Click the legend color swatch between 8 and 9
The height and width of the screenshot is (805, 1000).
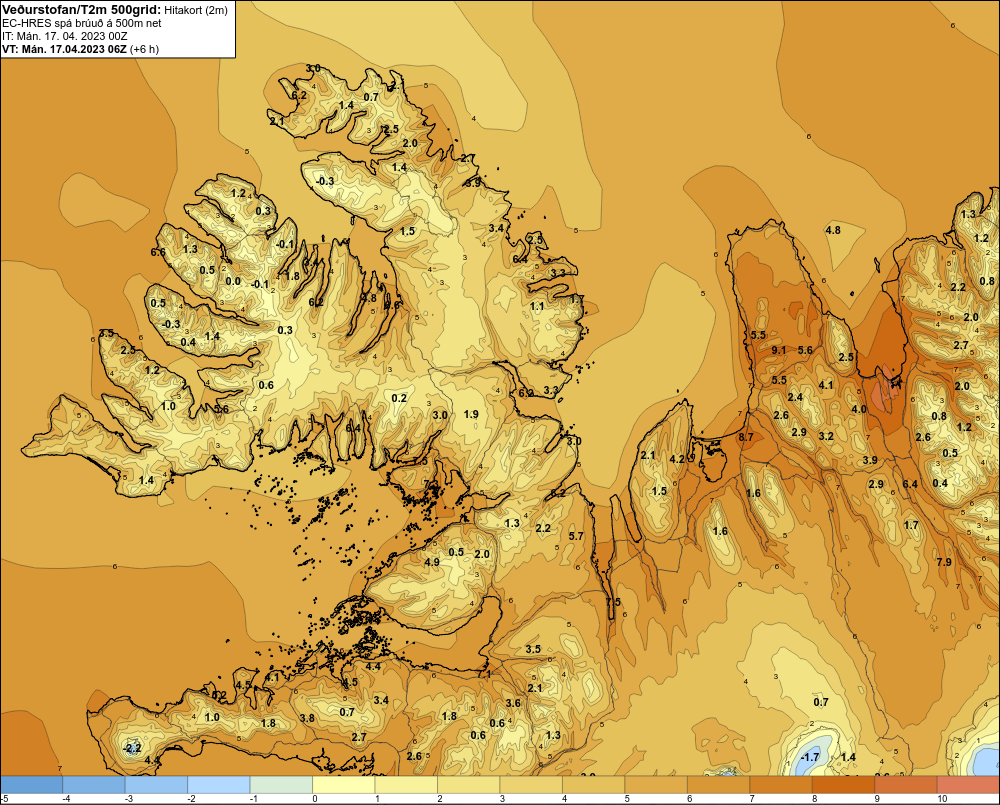(x=844, y=784)
